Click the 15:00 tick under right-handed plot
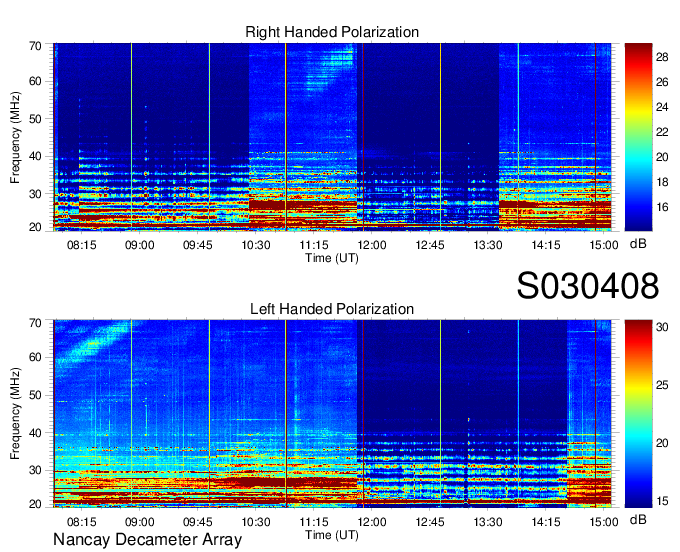Screen dimensions: 680x552 point(604,245)
